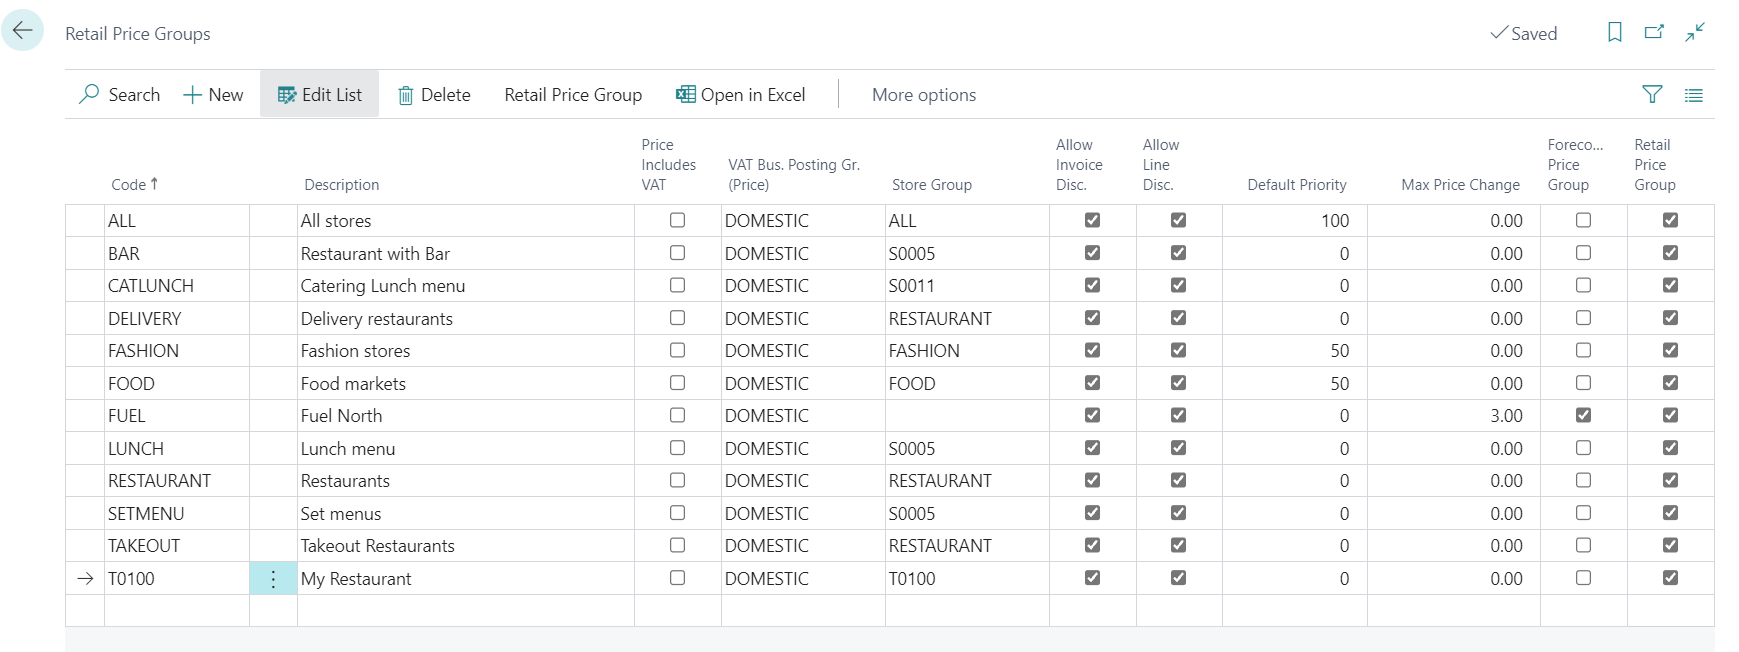Uncheck Forecourt Price Group for FUEL
The height and width of the screenshot is (652, 1739).
[x=1583, y=415]
